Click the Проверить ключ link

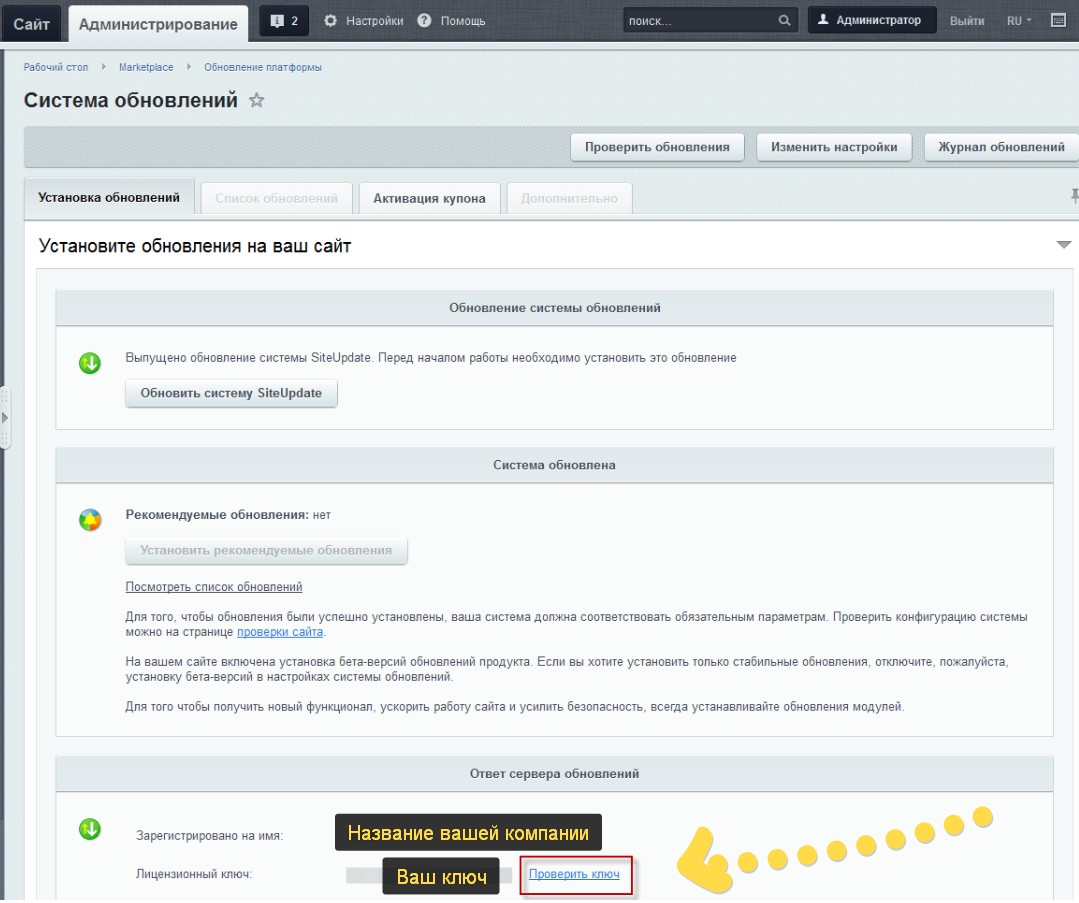[x=574, y=874]
